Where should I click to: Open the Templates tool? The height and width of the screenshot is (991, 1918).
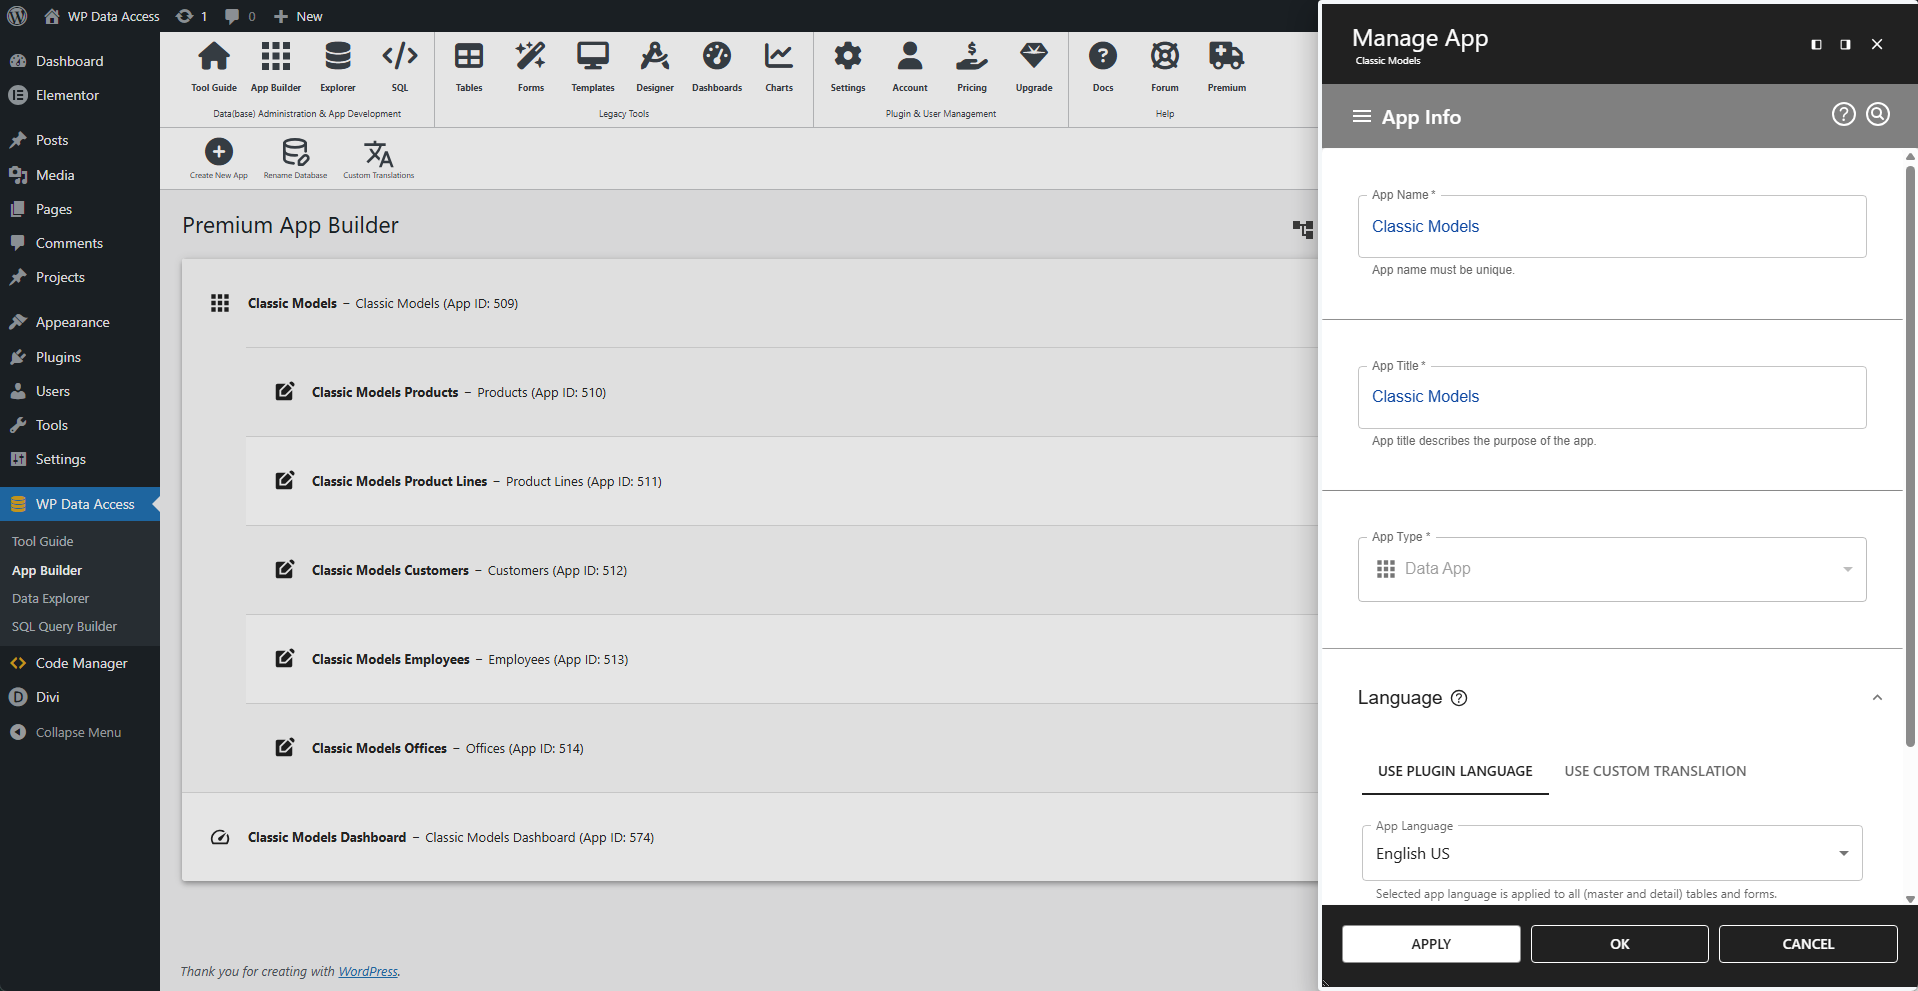pos(592,66)
